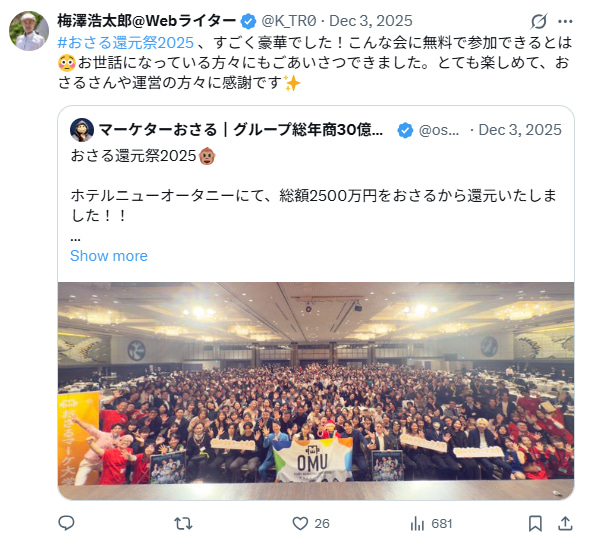Like the tweet with heart icon
Image resolution: width=590 pixels, height=543 pixels.
[x=300, y=523]
